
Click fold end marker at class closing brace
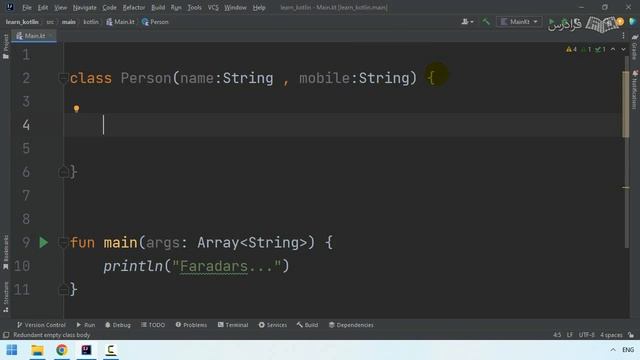[63, 172]
